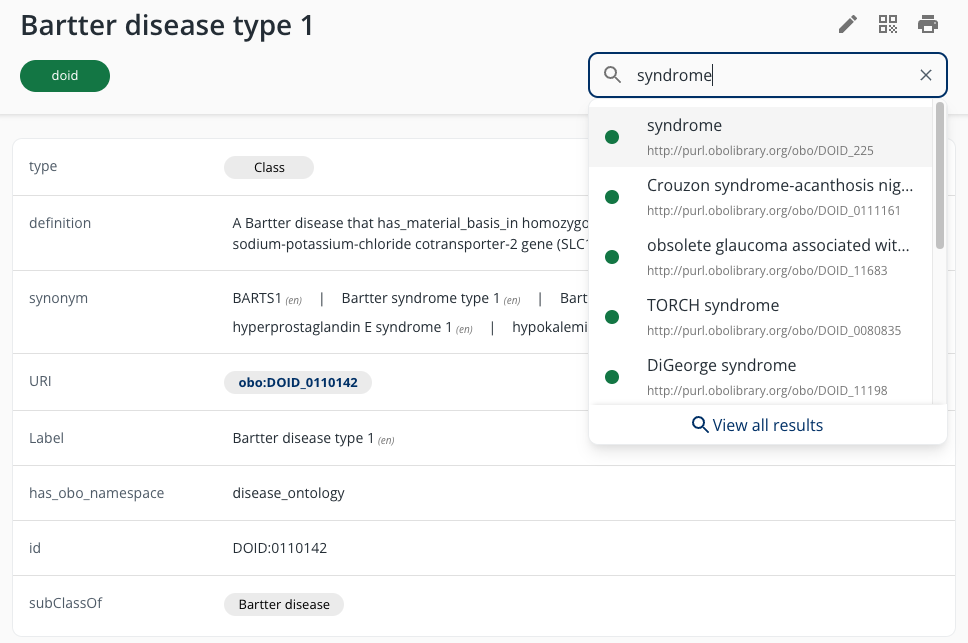Open the QR code icon
Screen dimensions: 968x643
point(887,24)
